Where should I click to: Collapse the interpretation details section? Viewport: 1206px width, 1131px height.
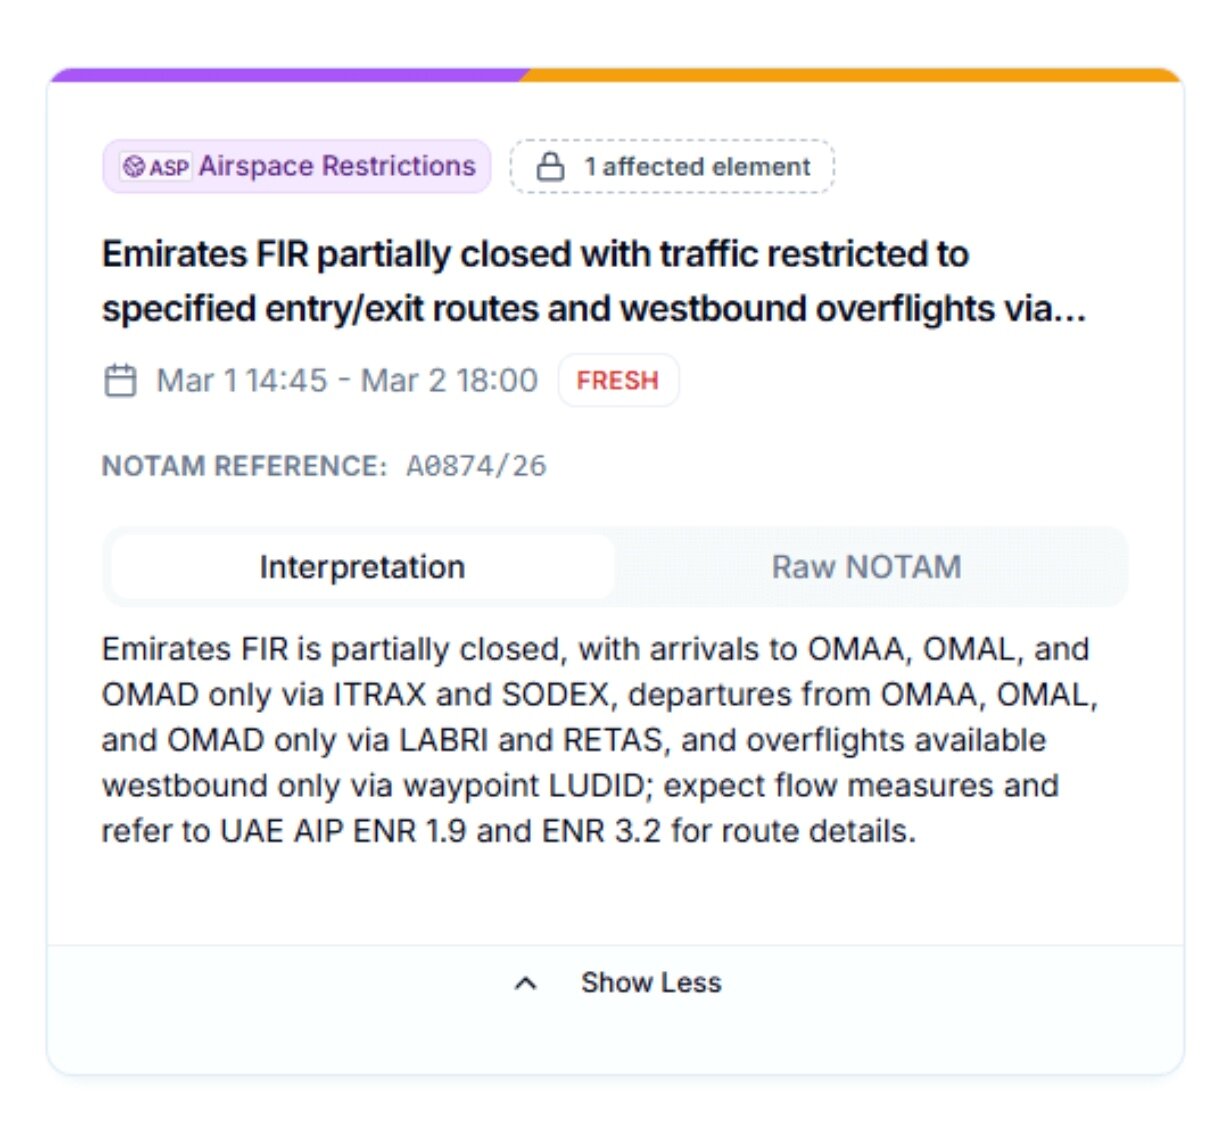[651, 982]
